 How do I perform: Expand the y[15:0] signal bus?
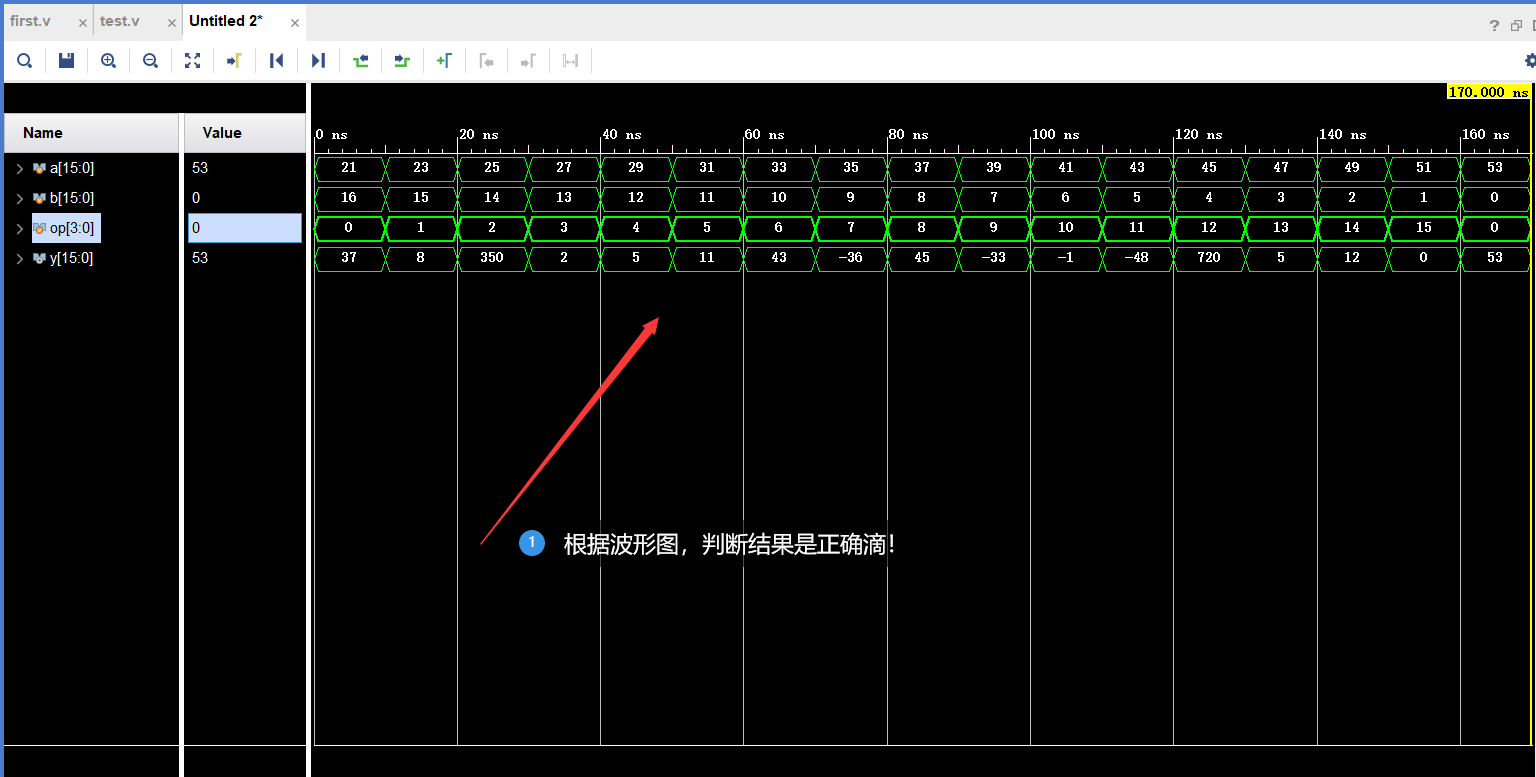(20, 258)
